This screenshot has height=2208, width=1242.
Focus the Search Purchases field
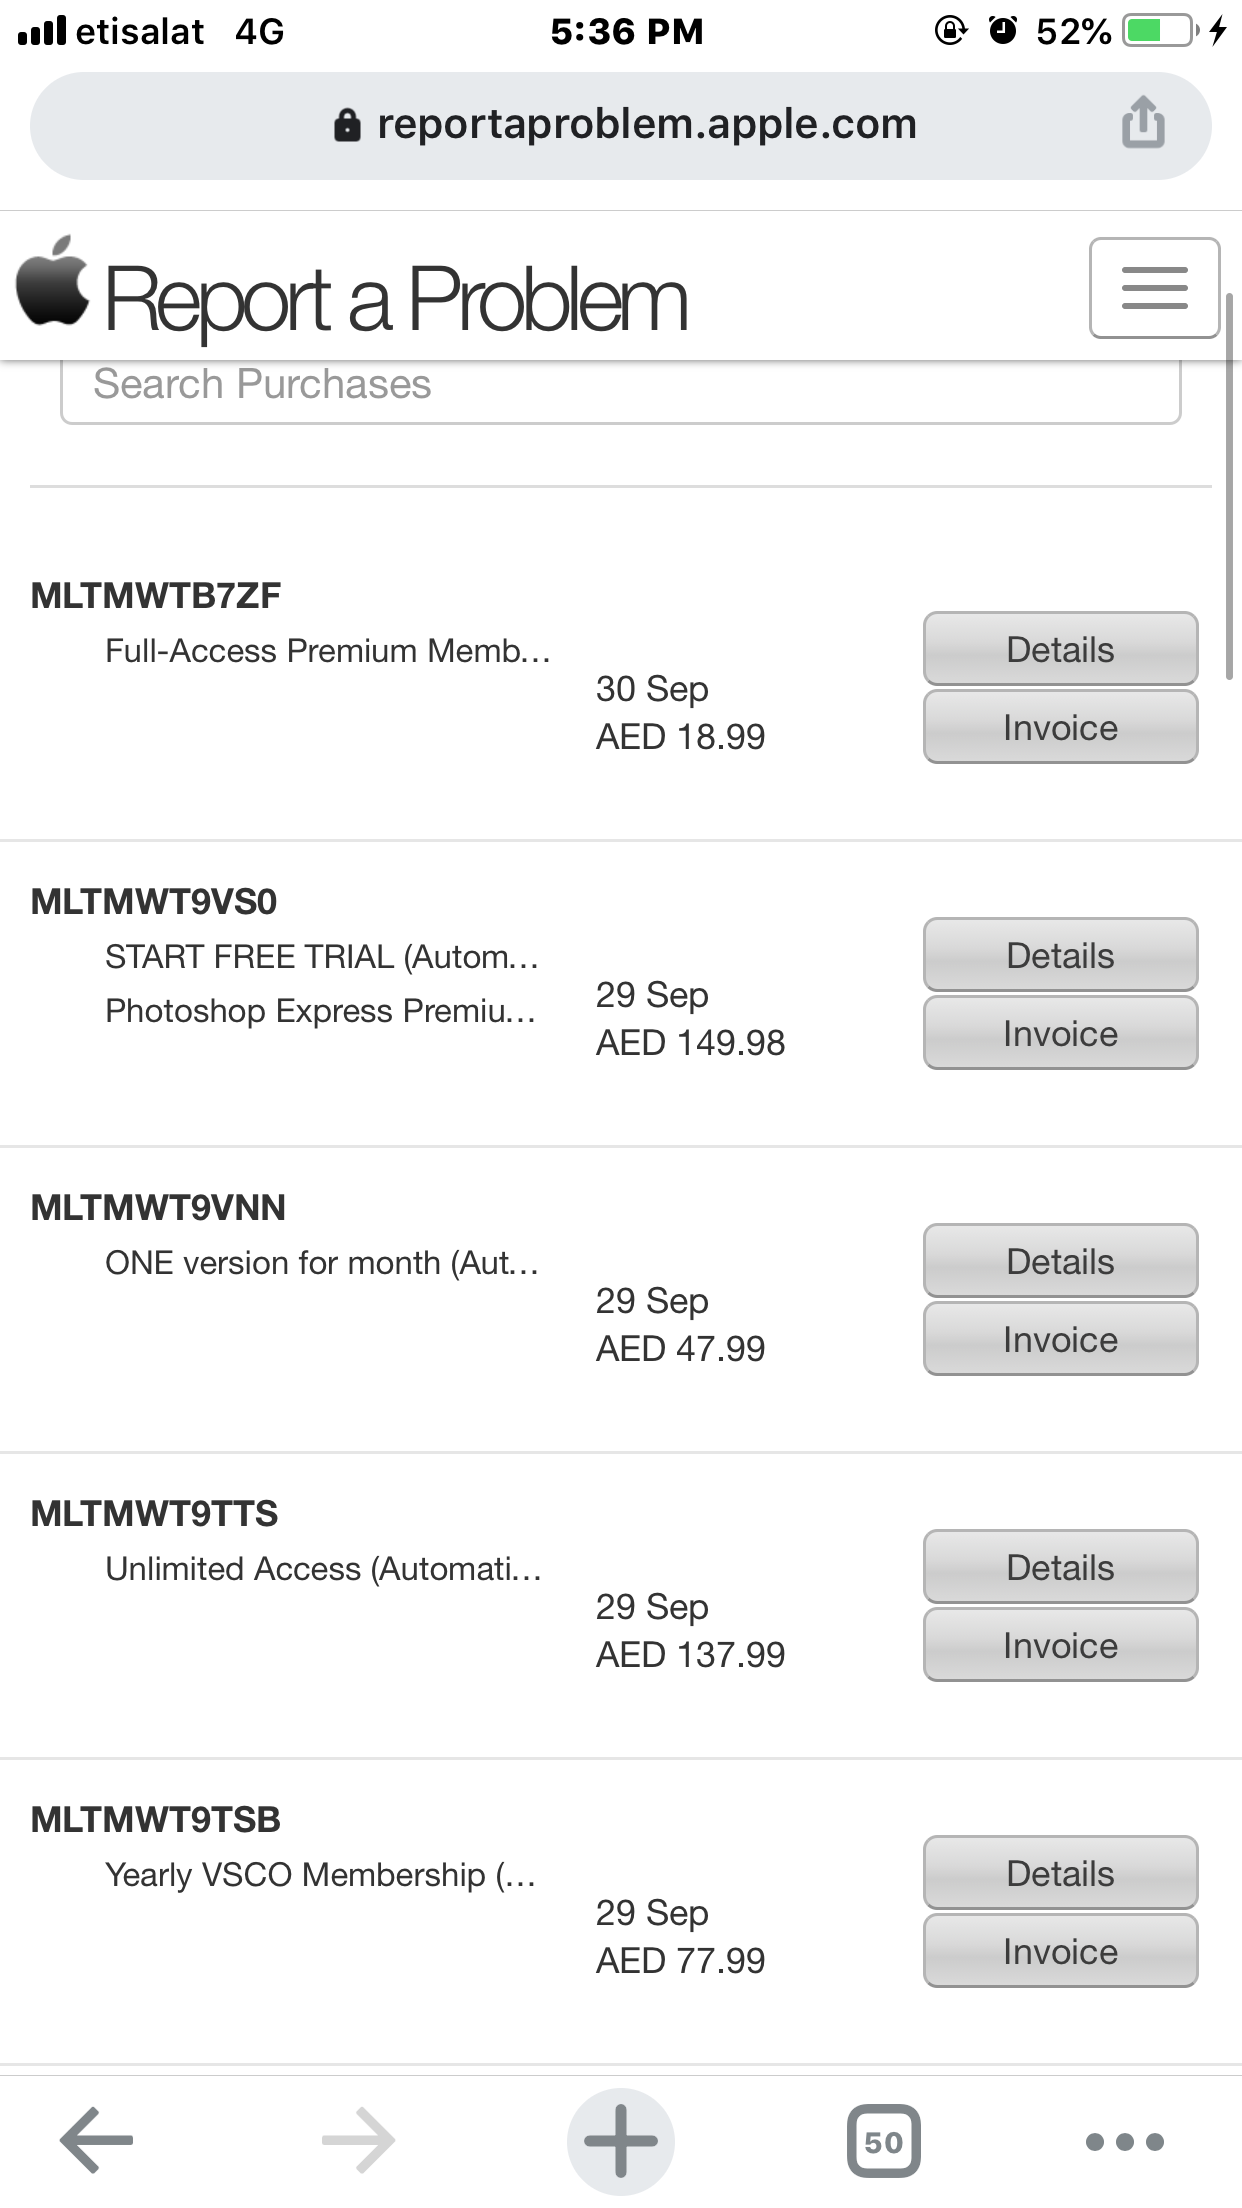(x=620, y=390)
